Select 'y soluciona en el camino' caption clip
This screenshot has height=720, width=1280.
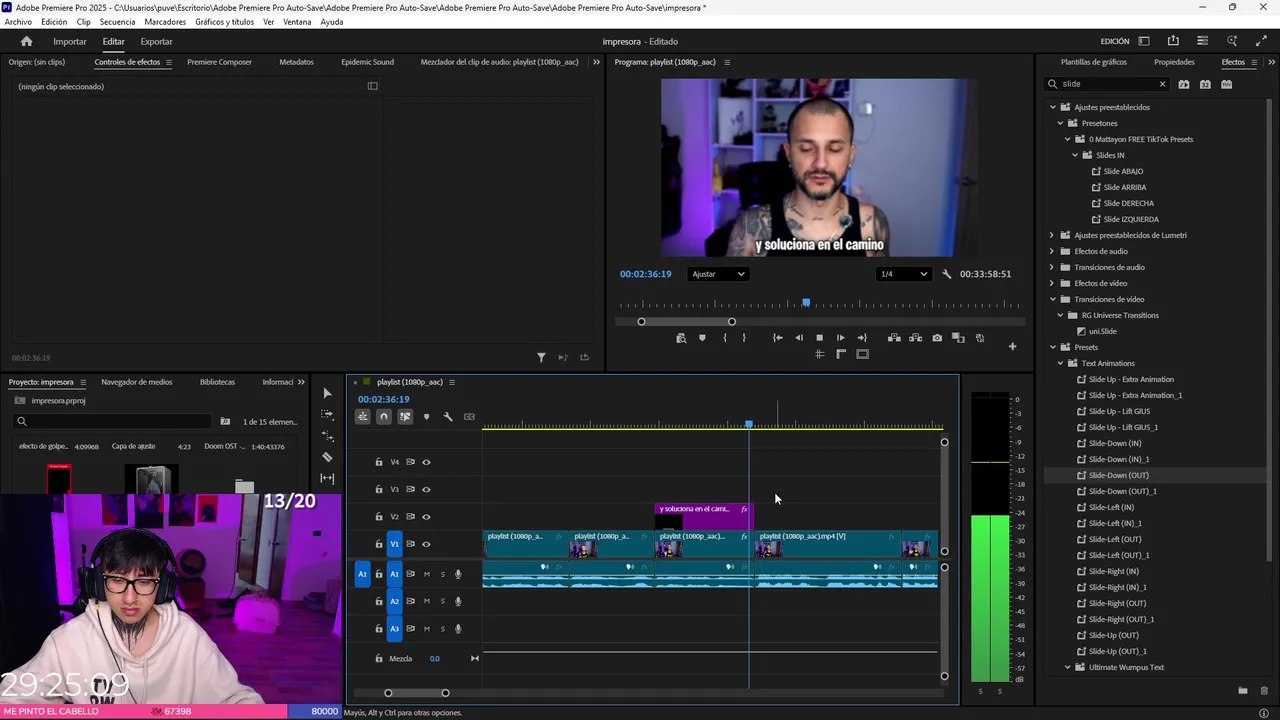coord(703,516)
